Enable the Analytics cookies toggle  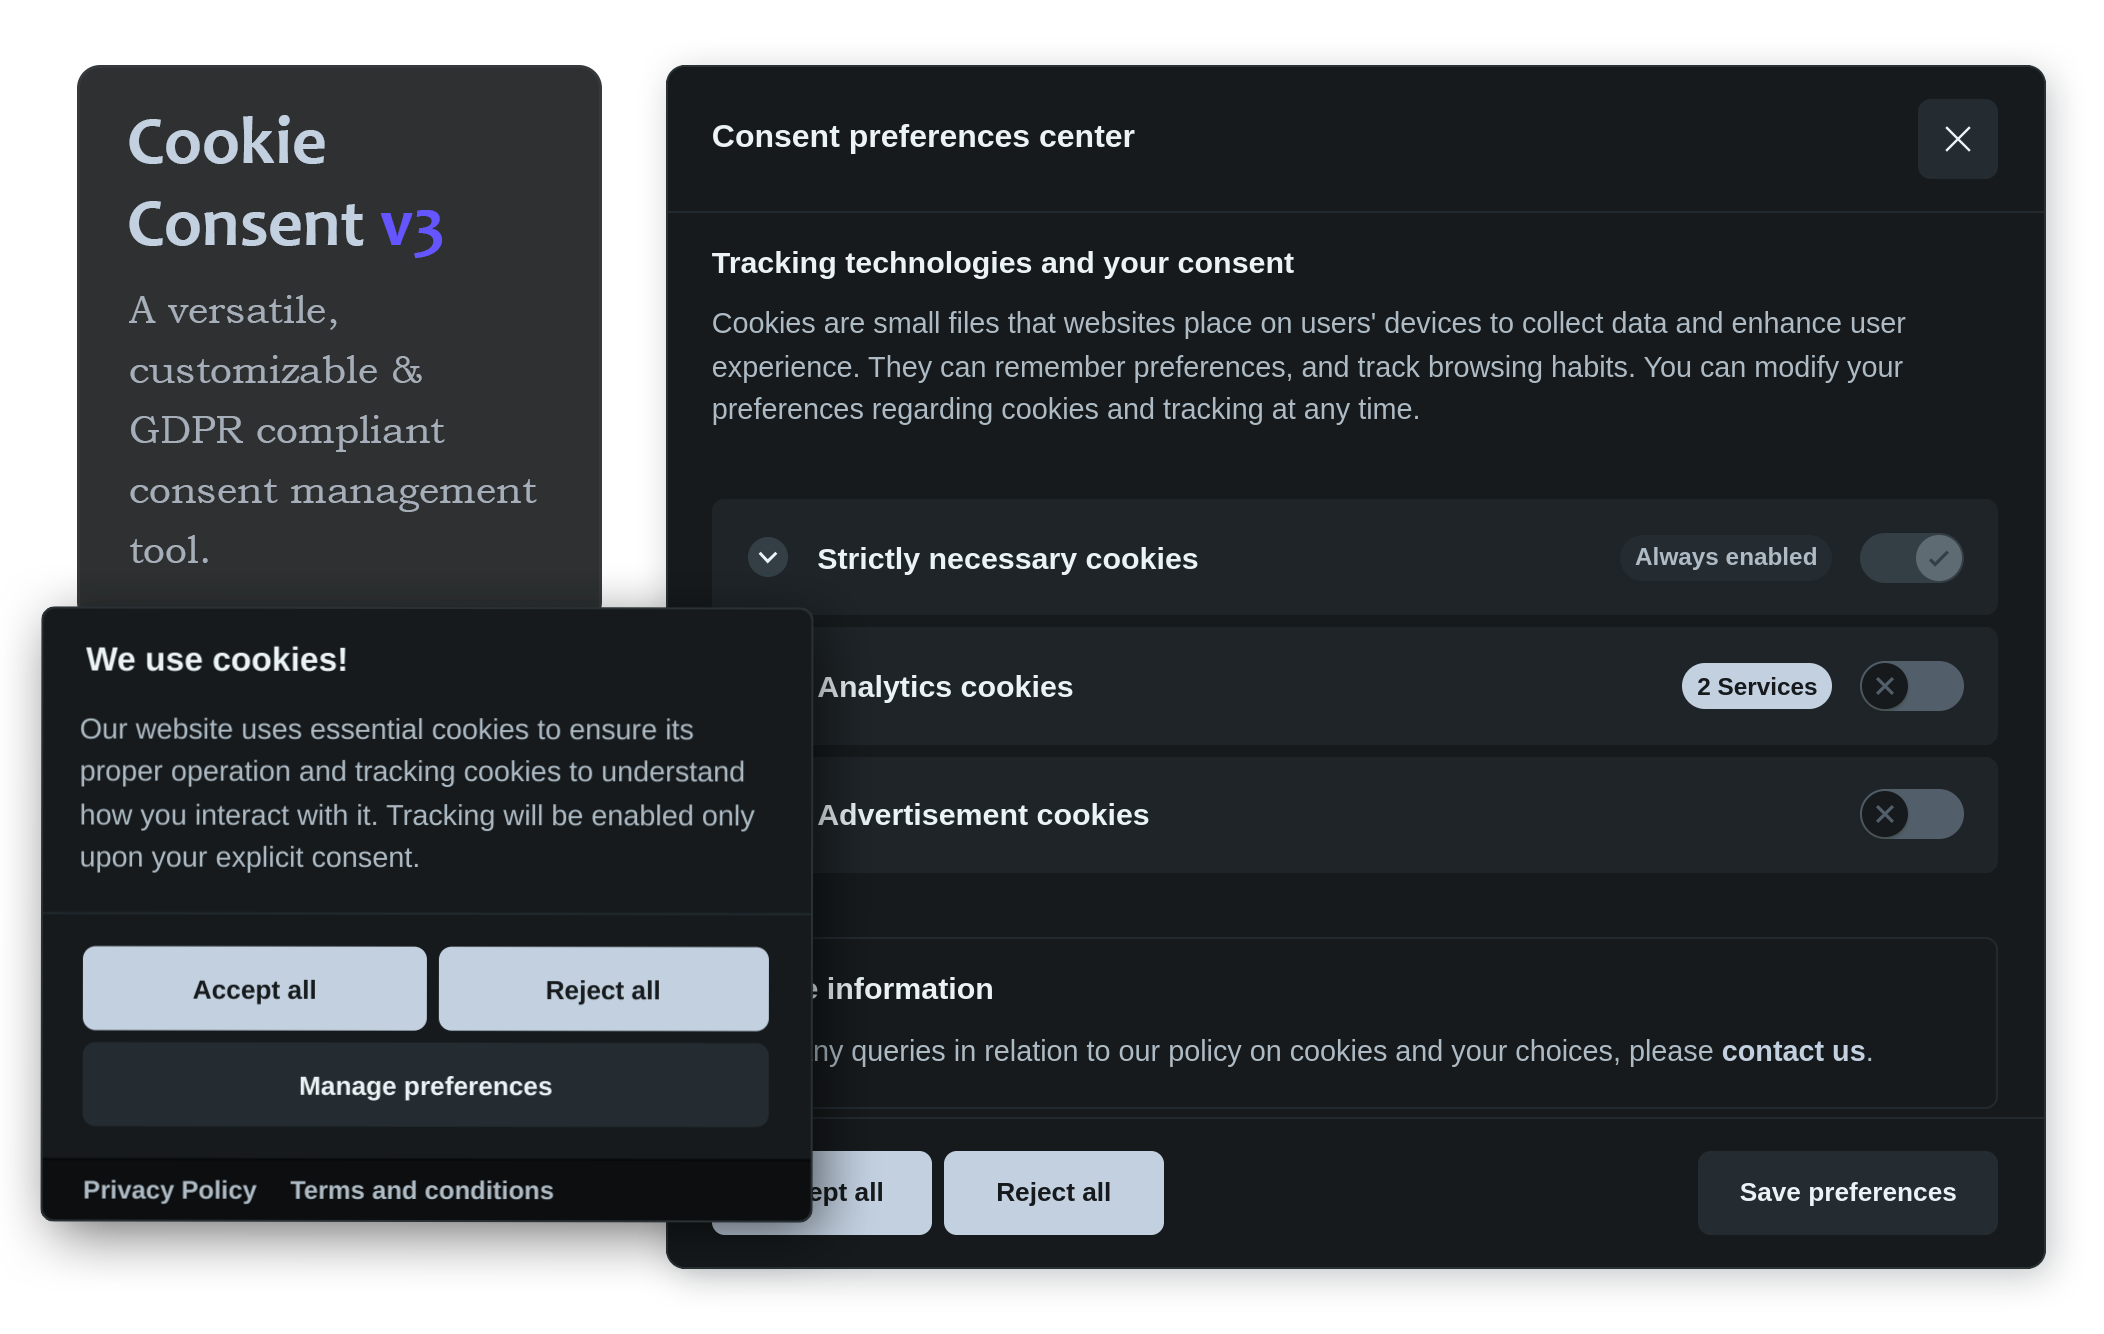[1911, 686]
